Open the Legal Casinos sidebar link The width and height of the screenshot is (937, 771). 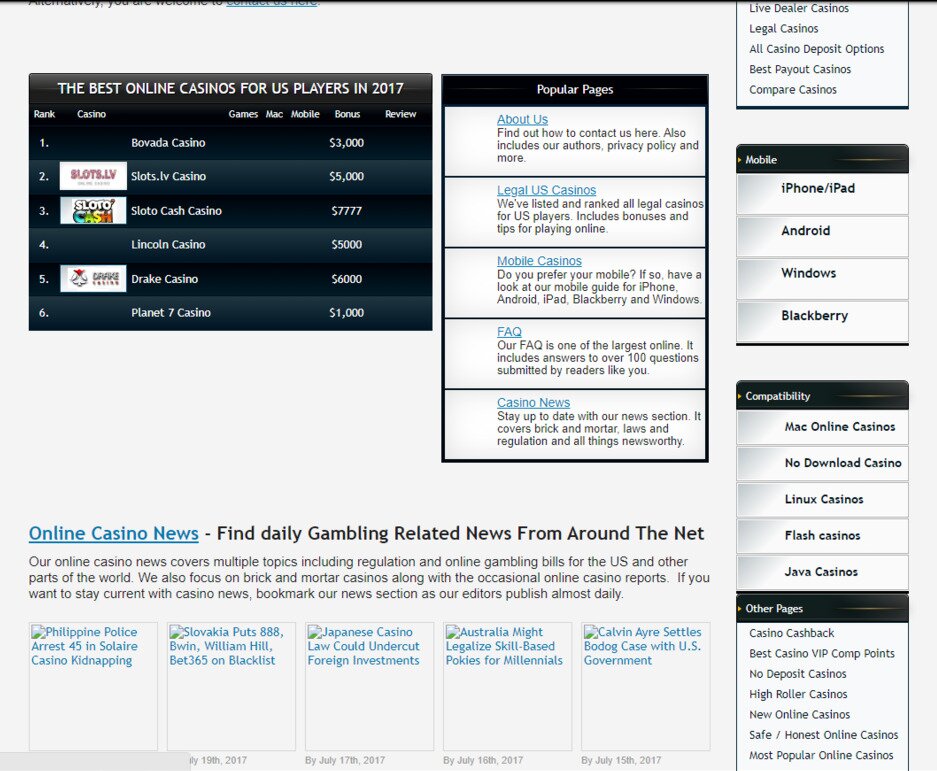[x=783, y=29]
